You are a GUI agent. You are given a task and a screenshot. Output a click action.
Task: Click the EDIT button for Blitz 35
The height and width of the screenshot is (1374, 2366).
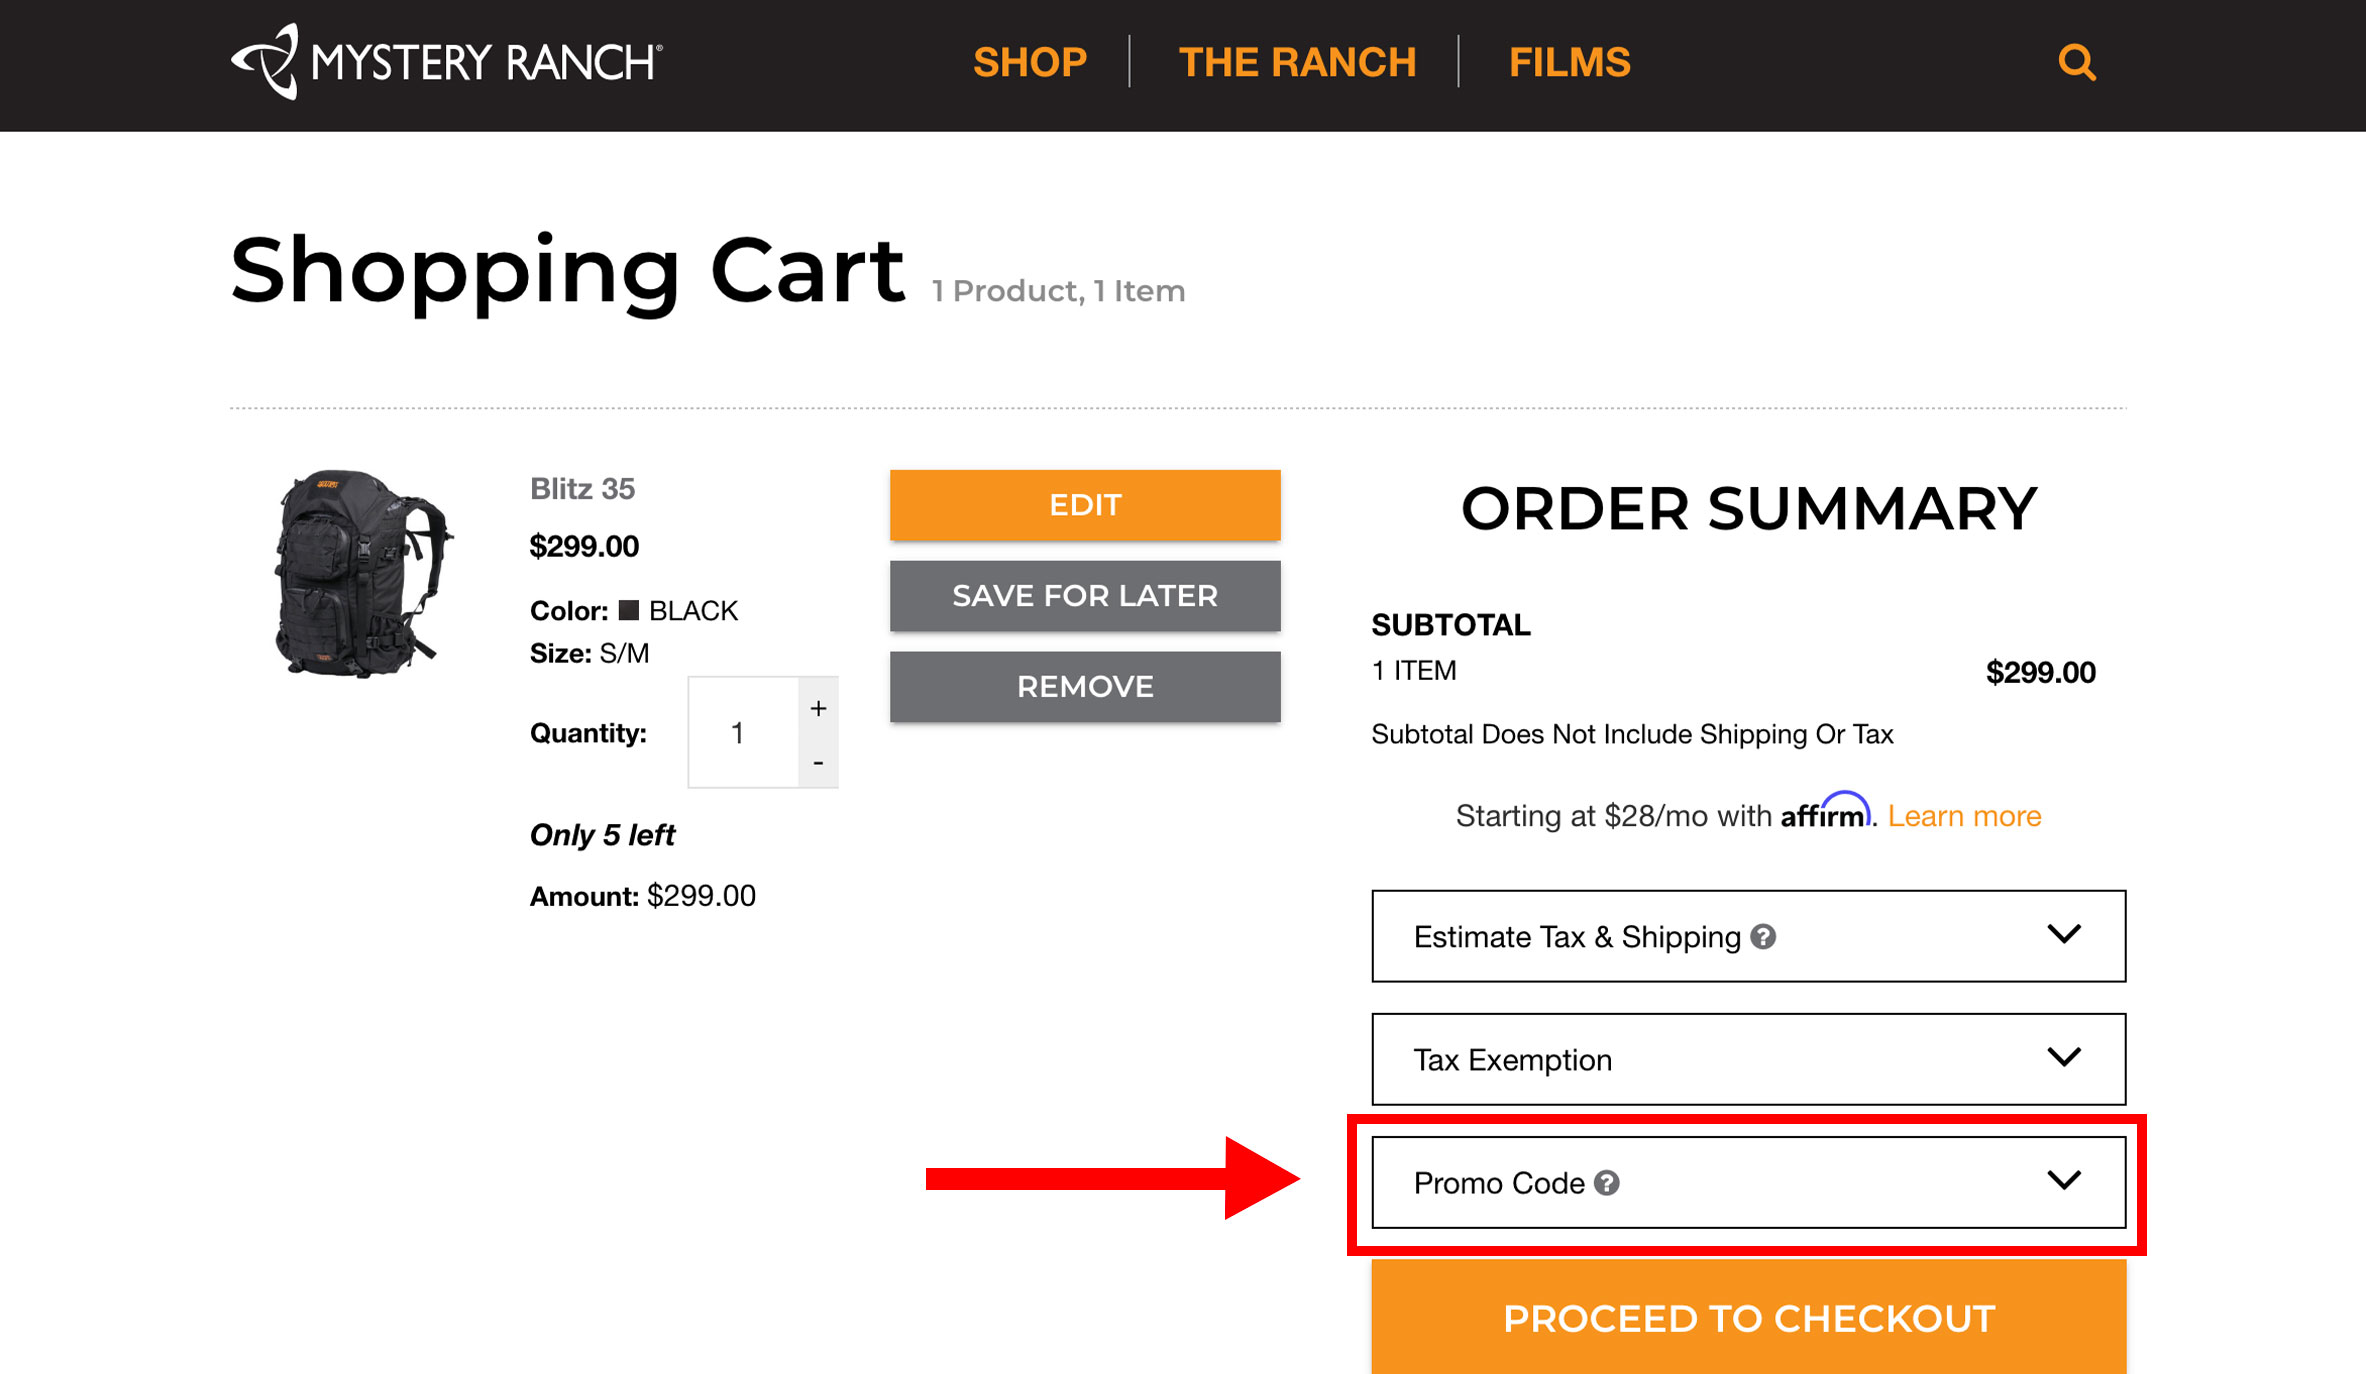point(1085,505)
